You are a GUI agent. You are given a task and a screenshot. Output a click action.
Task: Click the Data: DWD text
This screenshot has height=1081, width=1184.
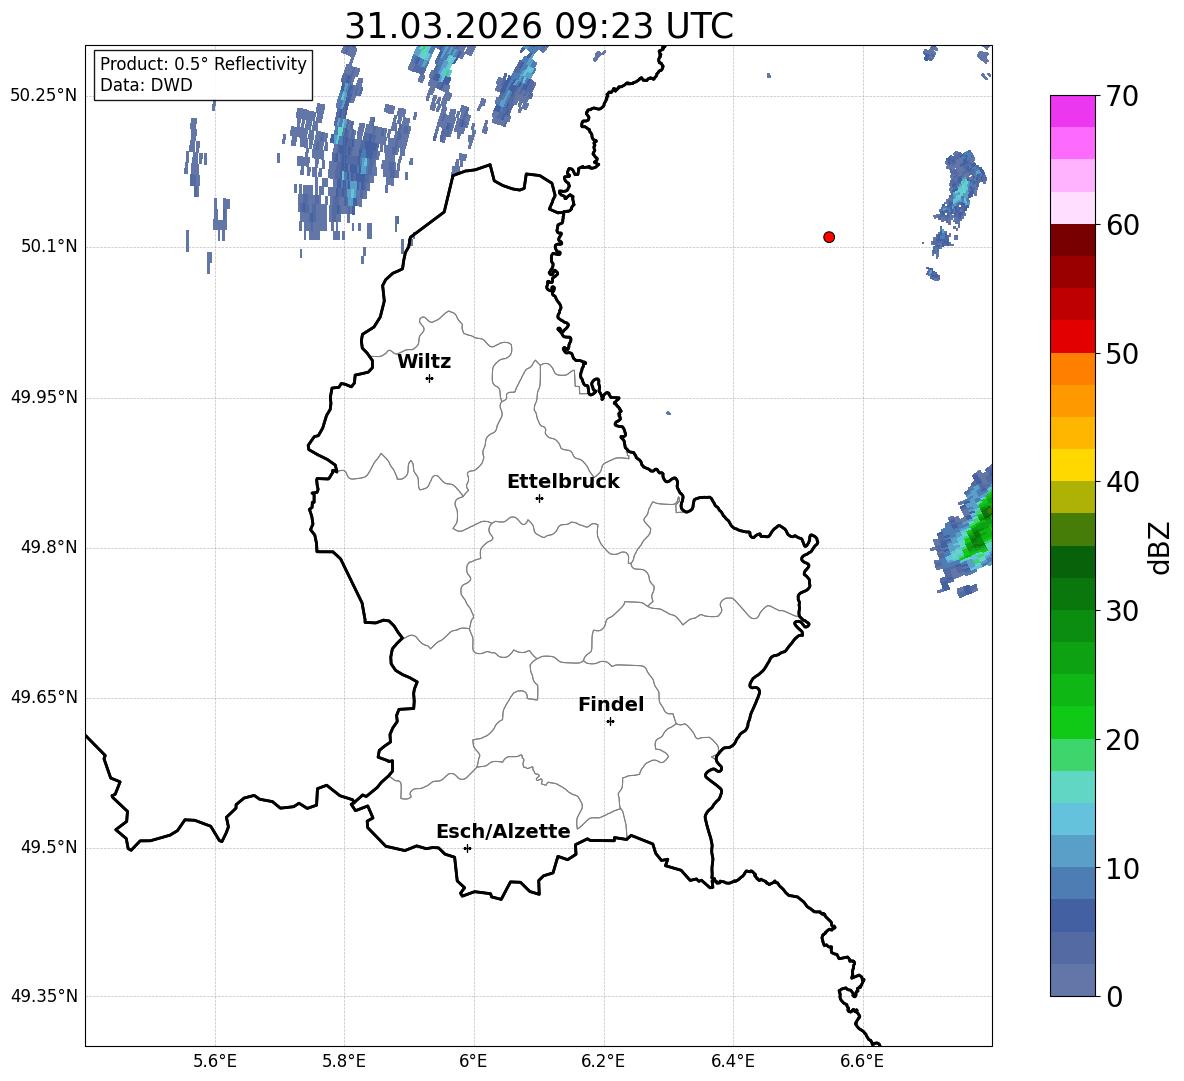coord(146,85)
